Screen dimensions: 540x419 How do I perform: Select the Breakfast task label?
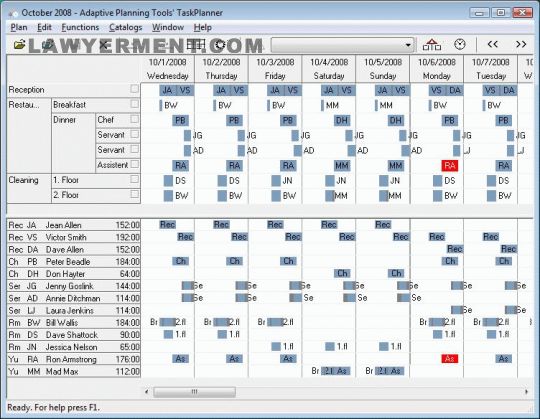69,105
